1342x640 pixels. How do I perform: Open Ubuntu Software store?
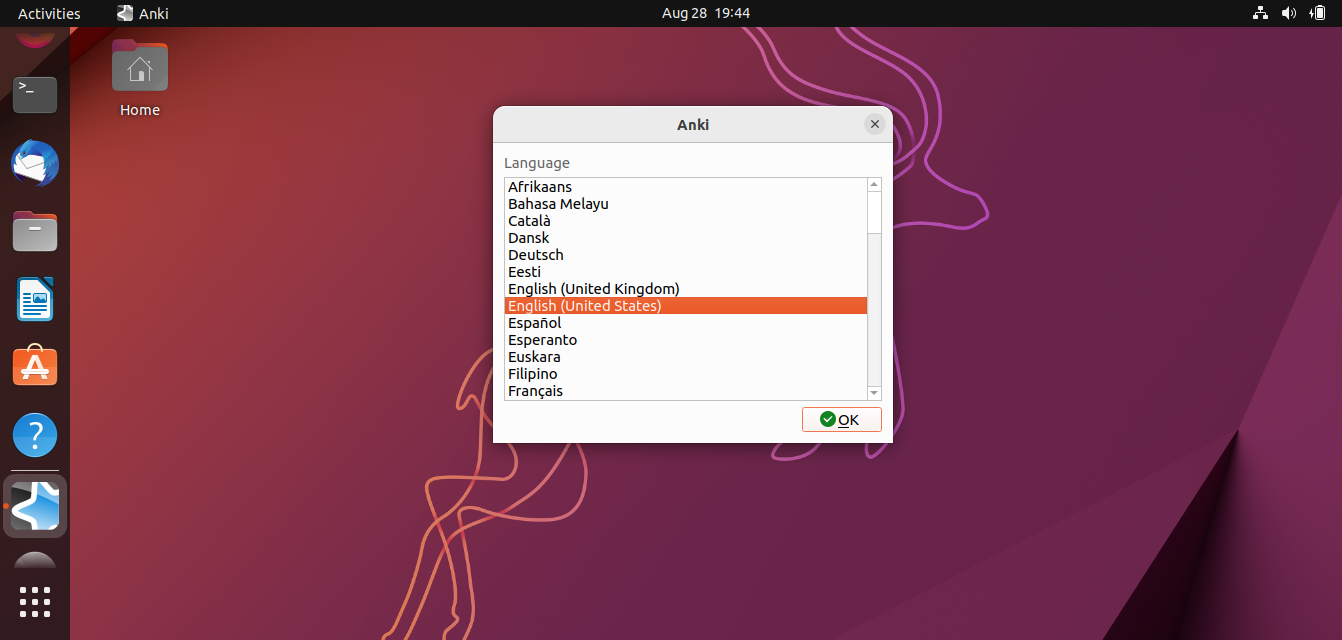pyautogui.click(x=34, y=367)
